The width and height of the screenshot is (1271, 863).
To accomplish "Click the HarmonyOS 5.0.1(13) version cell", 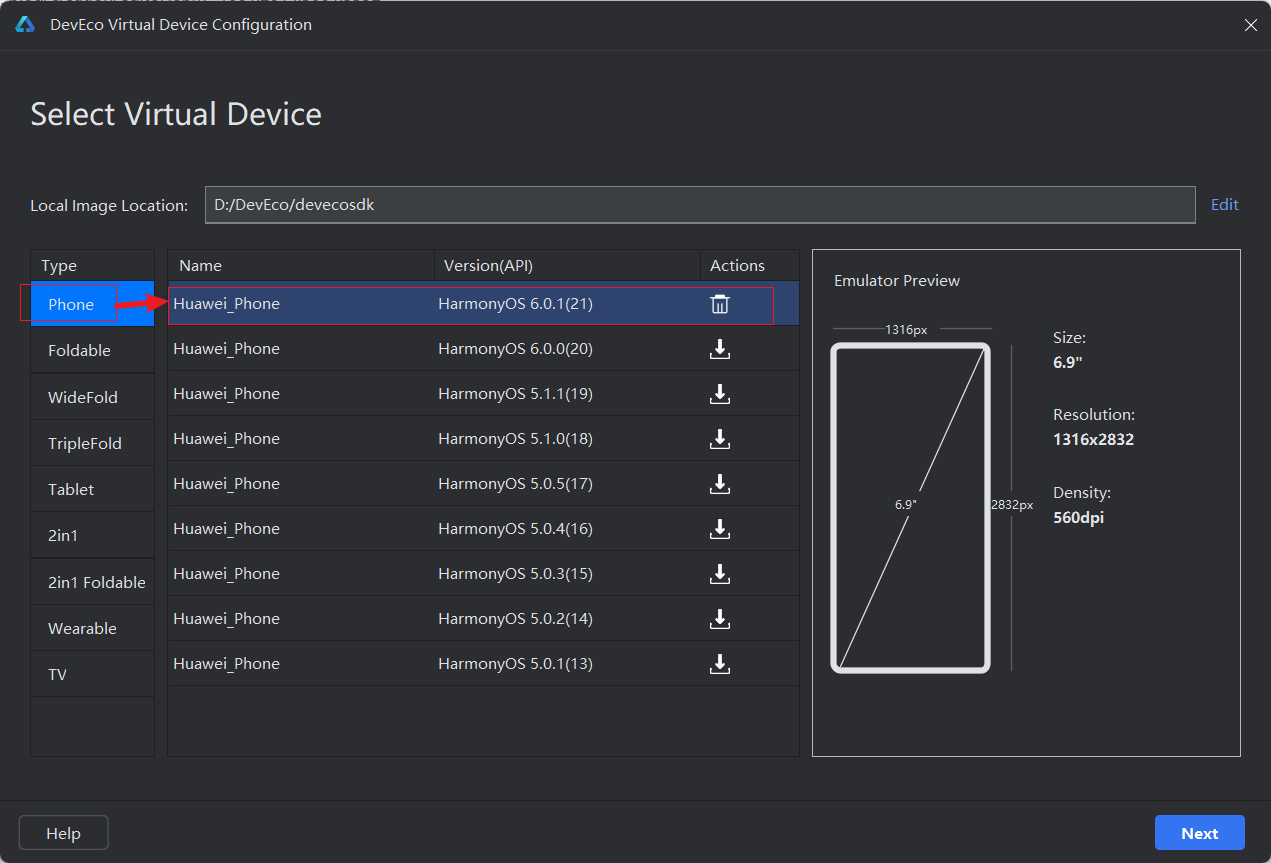I will click(515, 664).
